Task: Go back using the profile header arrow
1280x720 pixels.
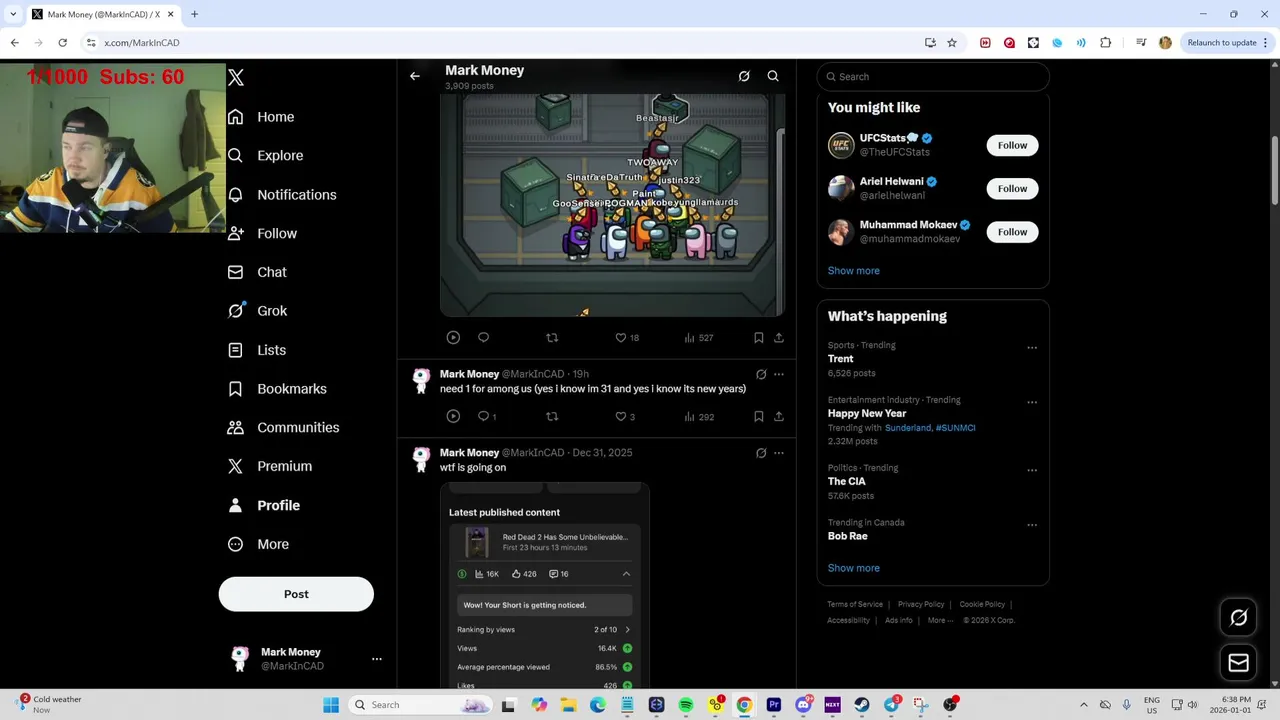Action: (x=414, y=76)
